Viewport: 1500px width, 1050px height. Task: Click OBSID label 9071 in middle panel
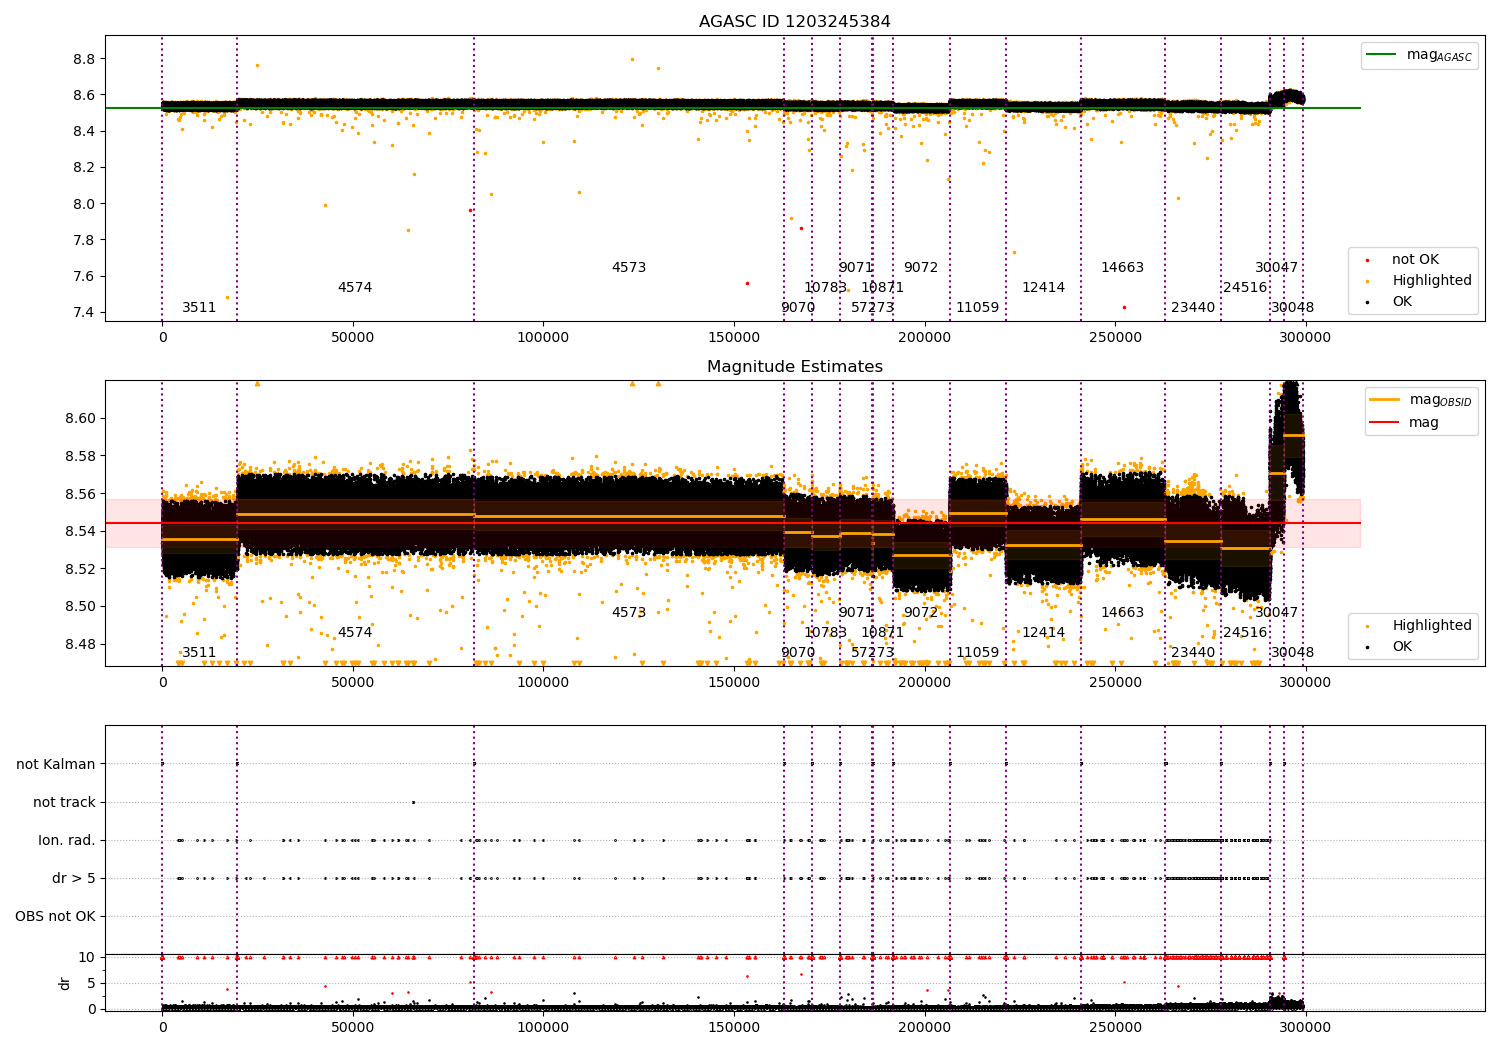pyautogui.click(x=856, y=613)
